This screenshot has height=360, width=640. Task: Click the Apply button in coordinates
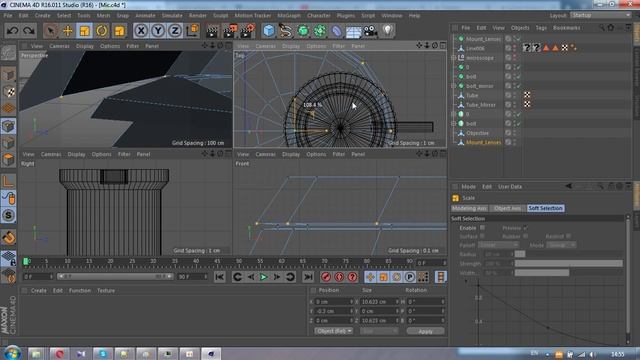[x=425, y=331]
